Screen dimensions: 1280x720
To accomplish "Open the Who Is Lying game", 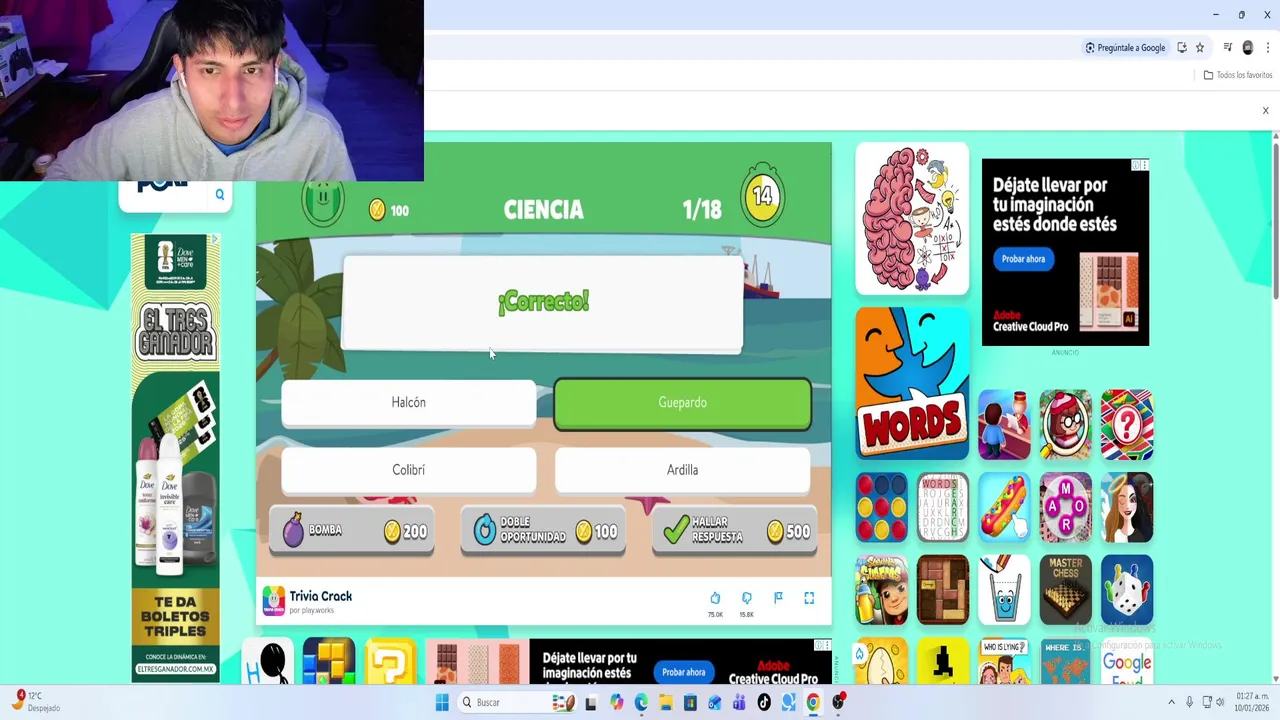I will coord(1004,661).
